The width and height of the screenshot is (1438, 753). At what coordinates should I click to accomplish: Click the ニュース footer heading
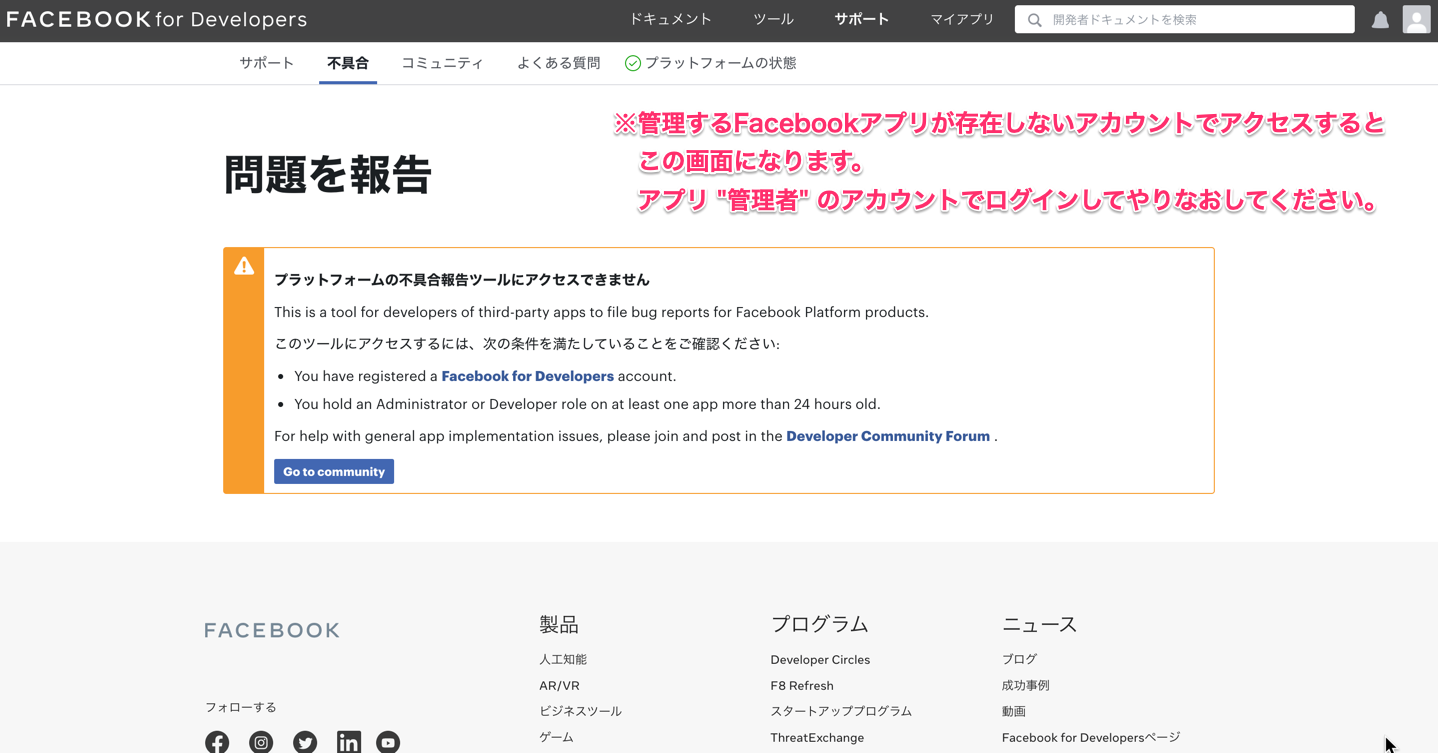click(x=1039, y=624)
